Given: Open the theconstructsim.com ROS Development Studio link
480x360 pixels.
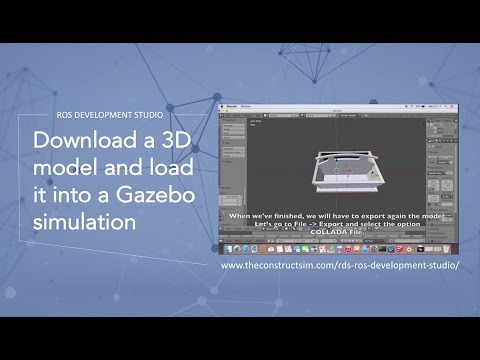Looking at the screenshot, I should (x=340, y=266).
